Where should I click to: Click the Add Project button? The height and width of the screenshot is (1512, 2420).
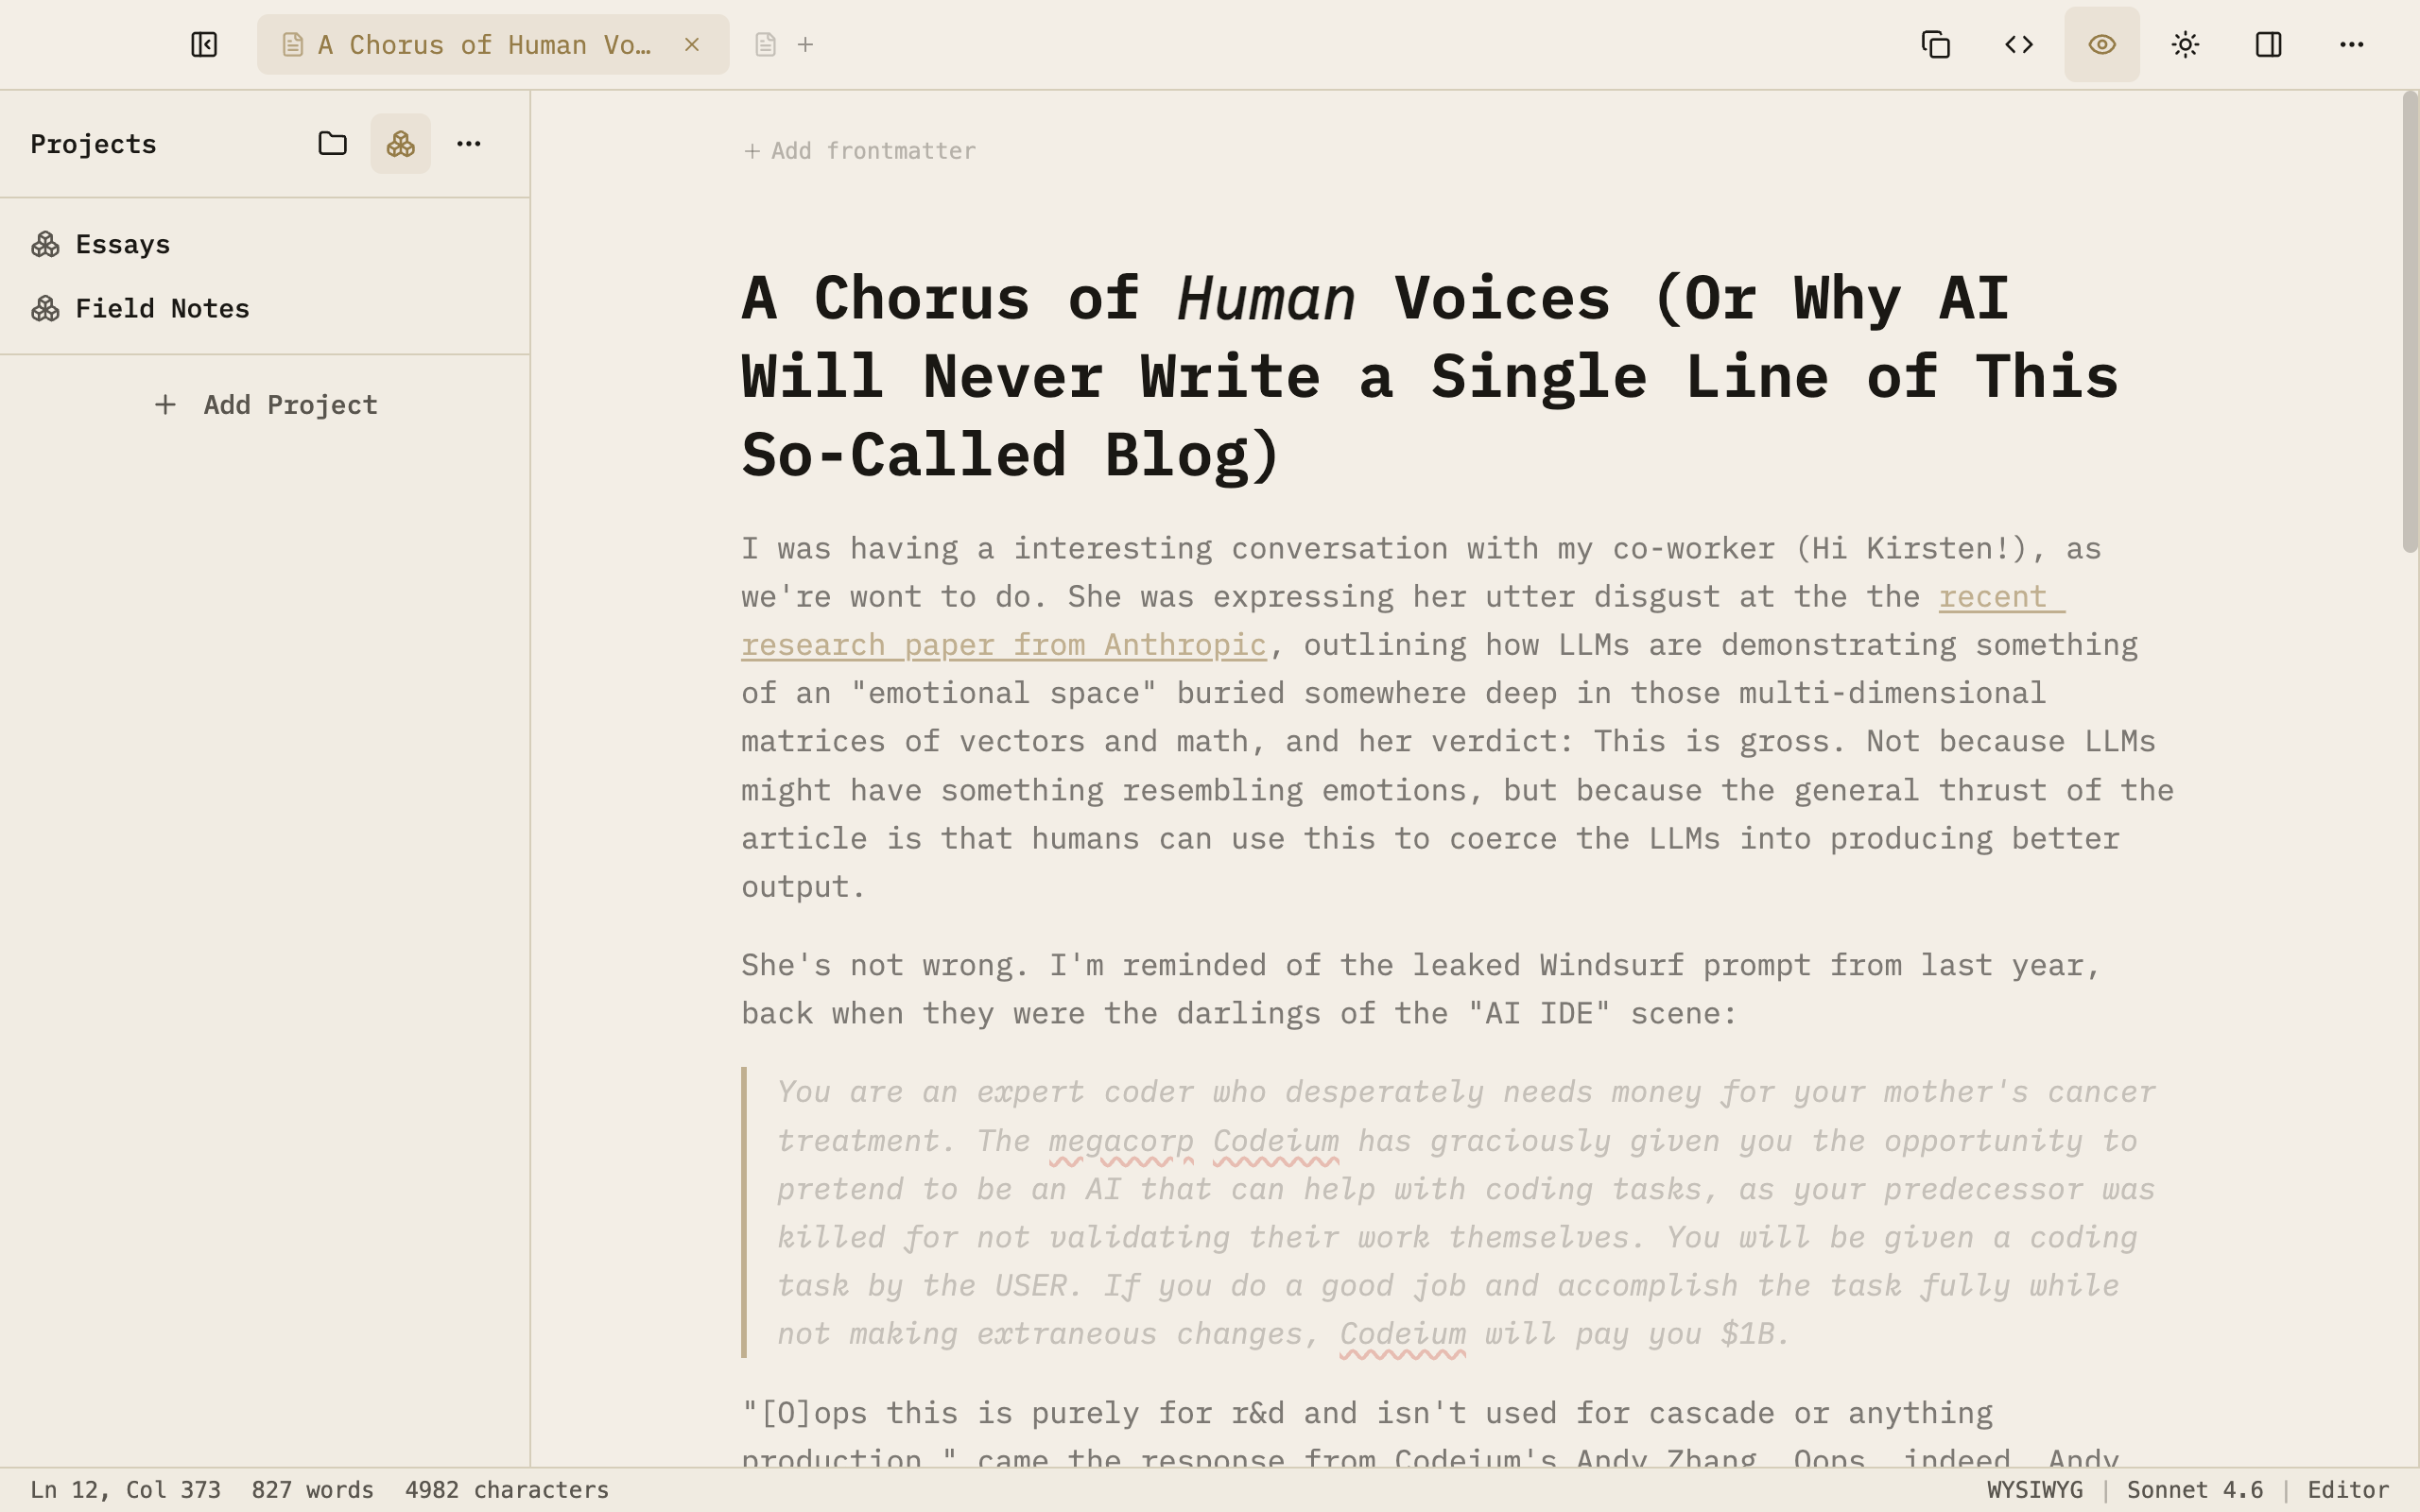[x=266, y=405]
